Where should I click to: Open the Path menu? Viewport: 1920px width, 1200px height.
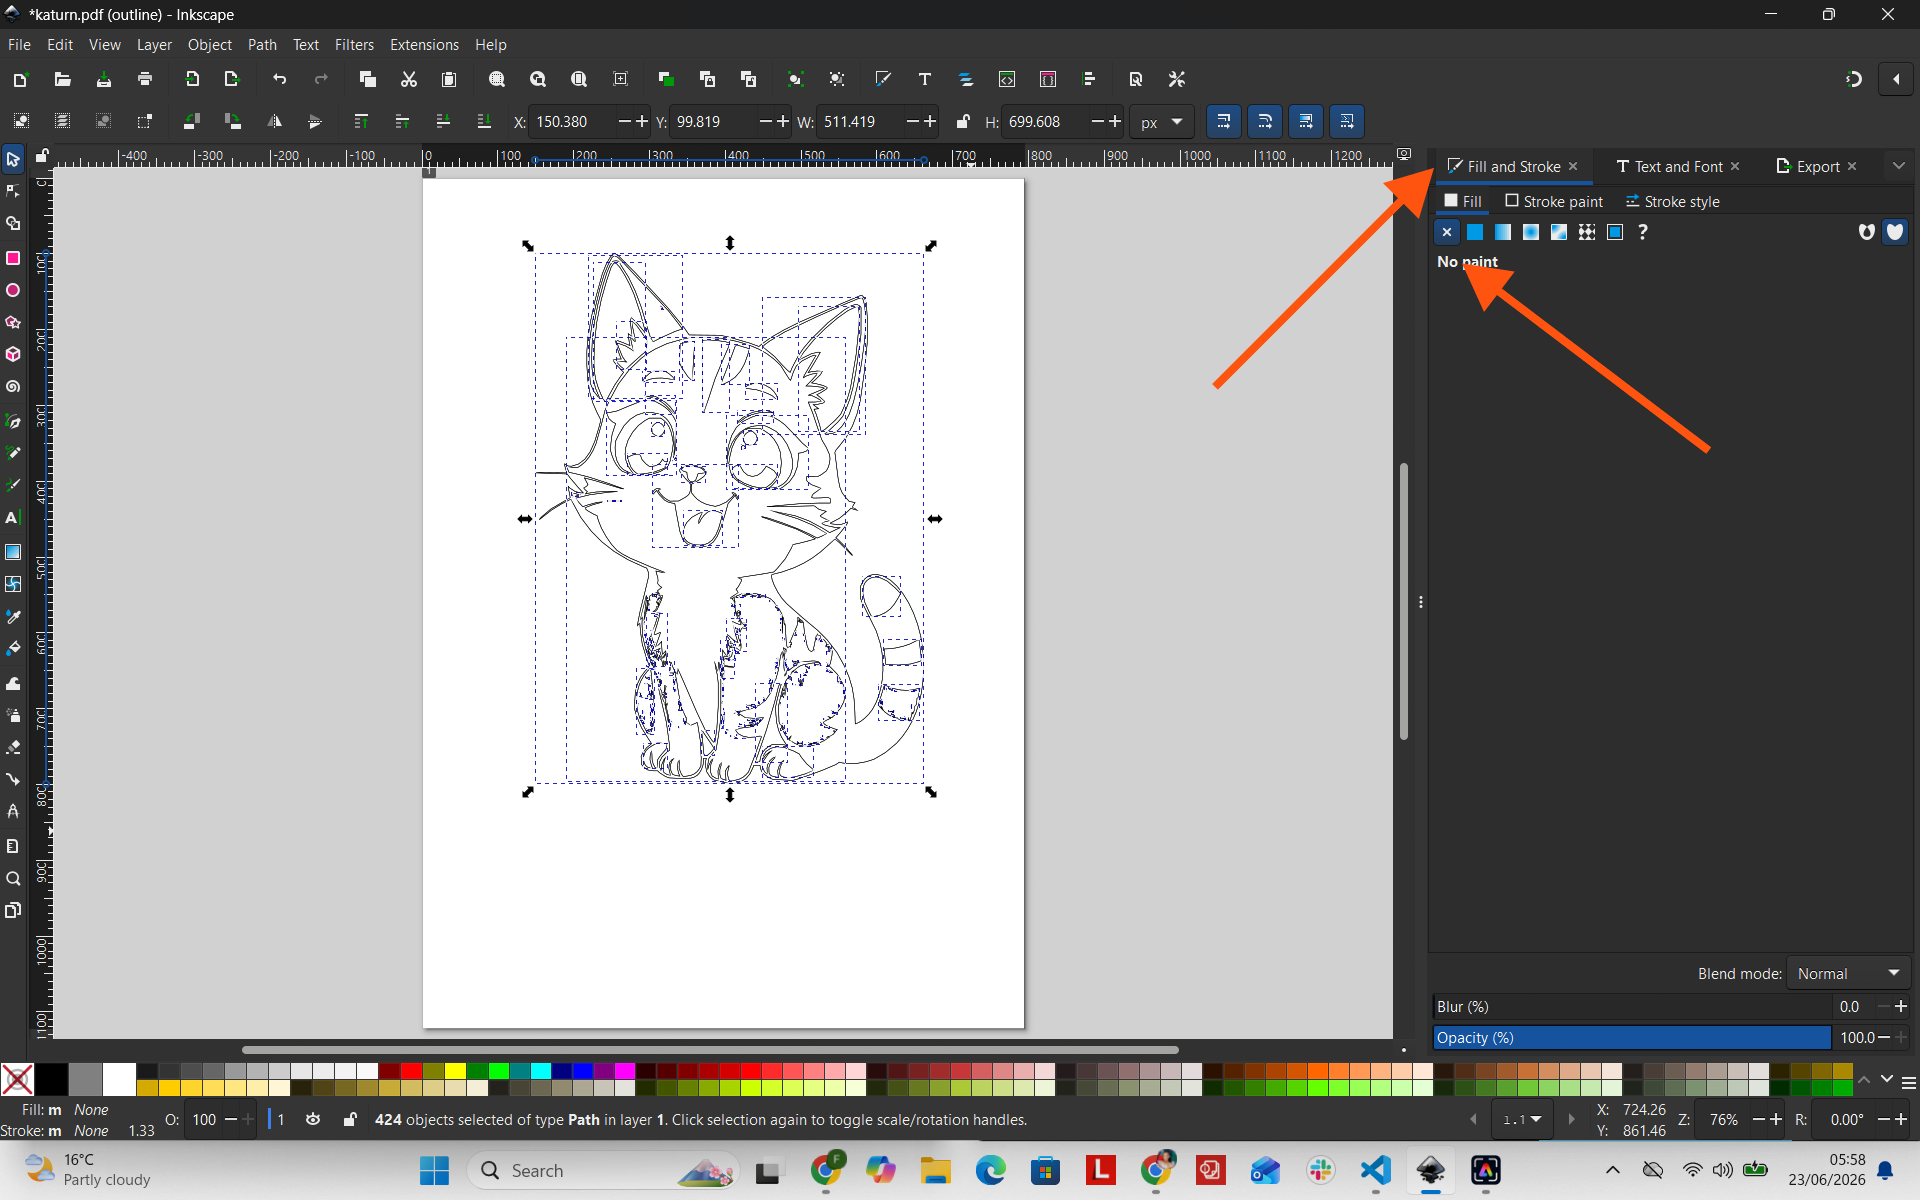[262, 45]
